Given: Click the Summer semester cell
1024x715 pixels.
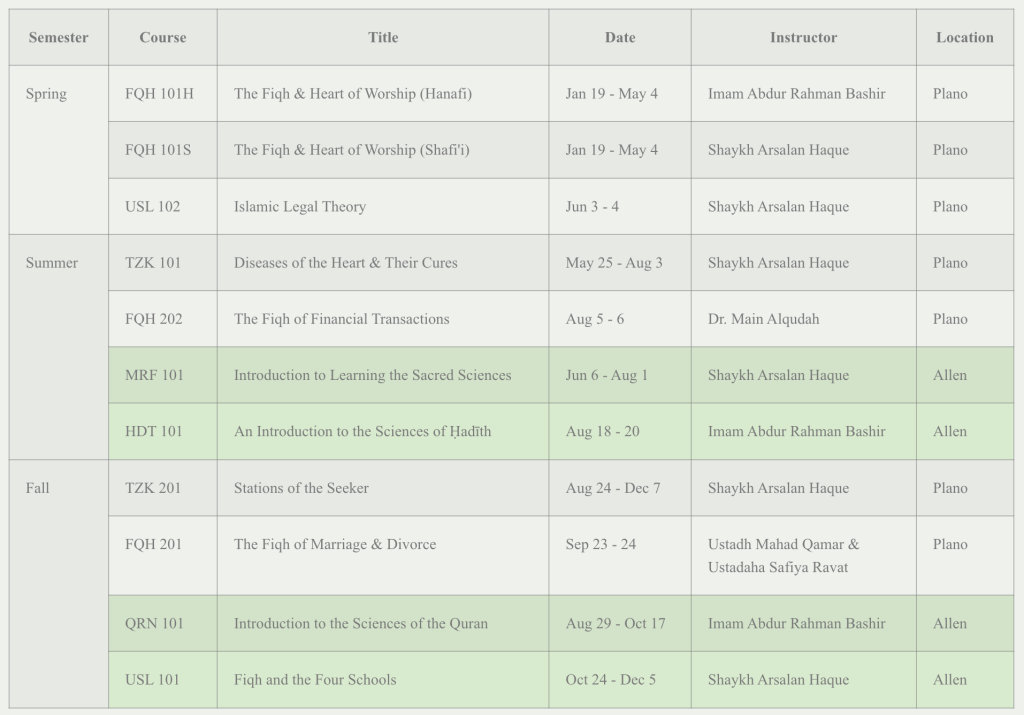Looking at the screenshot, I should [52, 263].
